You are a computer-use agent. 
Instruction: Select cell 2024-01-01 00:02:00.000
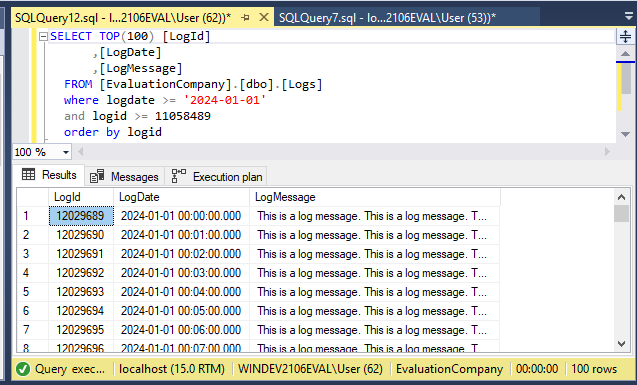pos(182,254)
